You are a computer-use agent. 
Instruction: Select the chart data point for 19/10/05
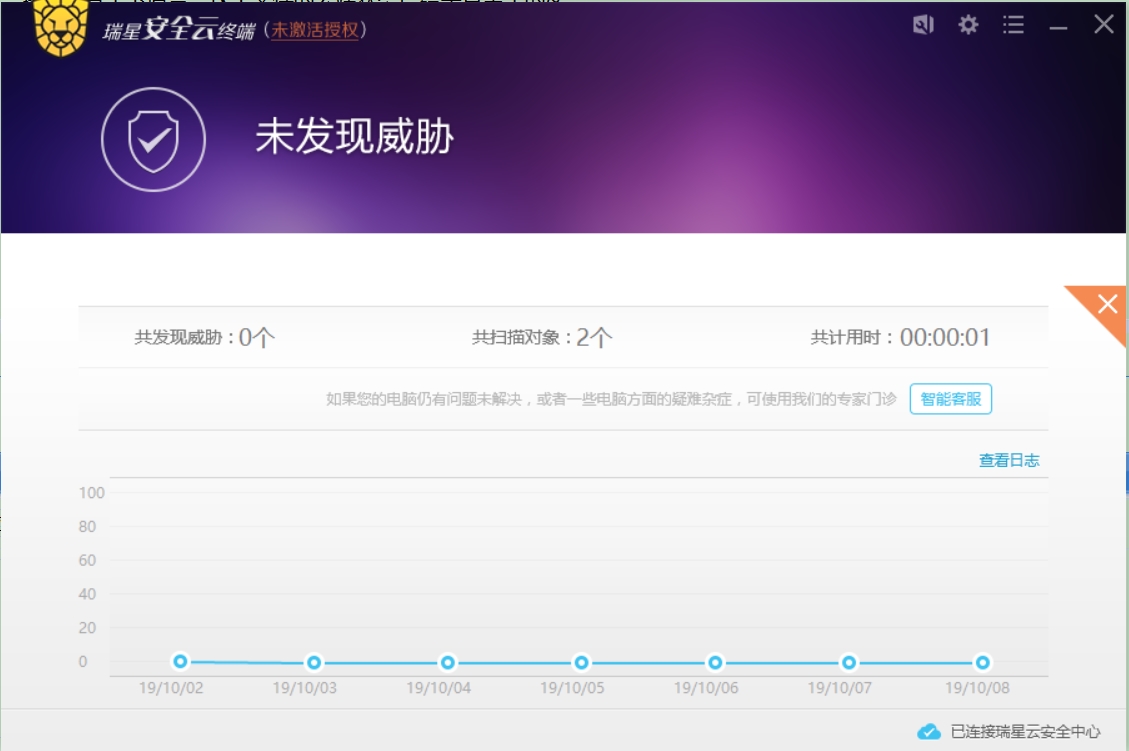coord(581,662)
